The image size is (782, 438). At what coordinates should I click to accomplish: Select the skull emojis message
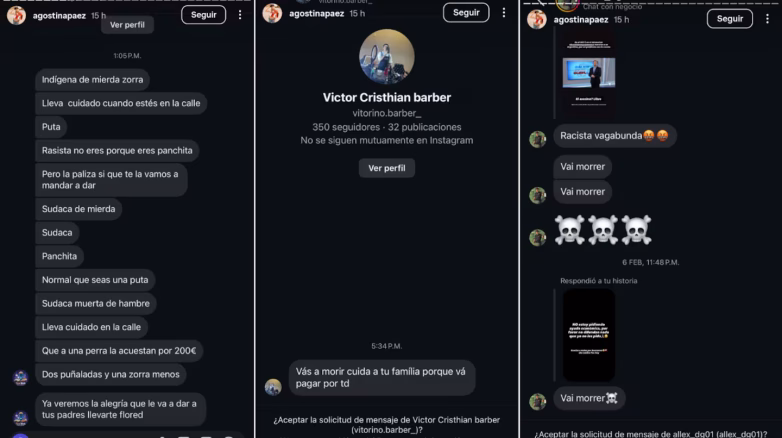point(603,230)
